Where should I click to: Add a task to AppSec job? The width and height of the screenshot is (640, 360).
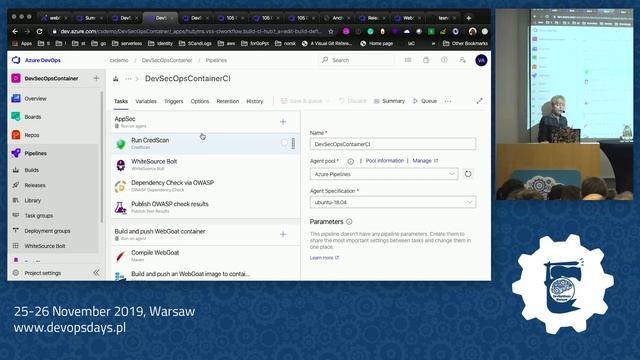283,122
